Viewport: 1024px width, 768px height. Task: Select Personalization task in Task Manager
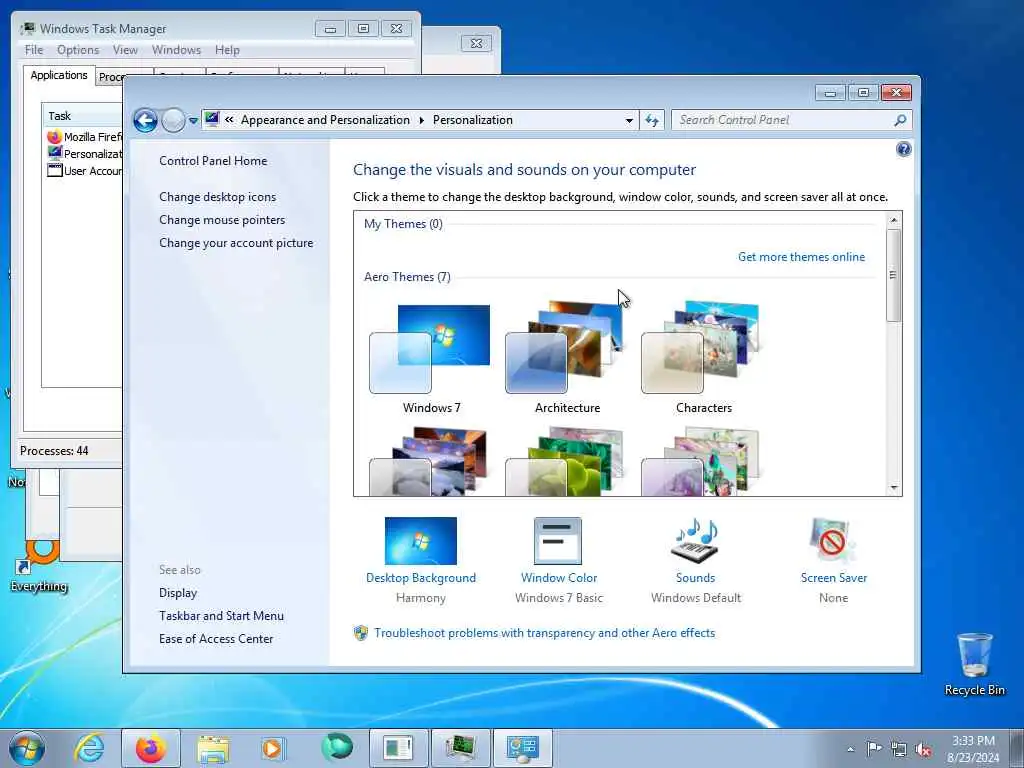coord(84,154)
